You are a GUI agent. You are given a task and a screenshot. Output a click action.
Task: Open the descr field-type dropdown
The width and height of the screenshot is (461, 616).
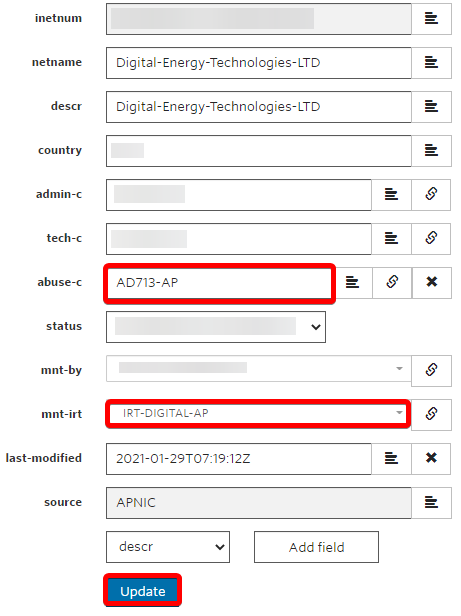pos(168,547)
